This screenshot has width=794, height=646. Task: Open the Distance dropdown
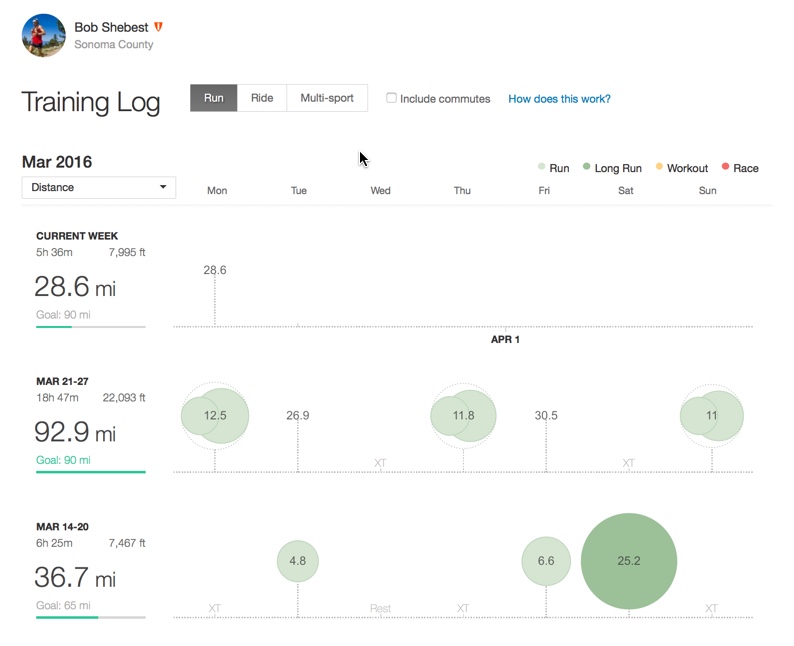99,187
